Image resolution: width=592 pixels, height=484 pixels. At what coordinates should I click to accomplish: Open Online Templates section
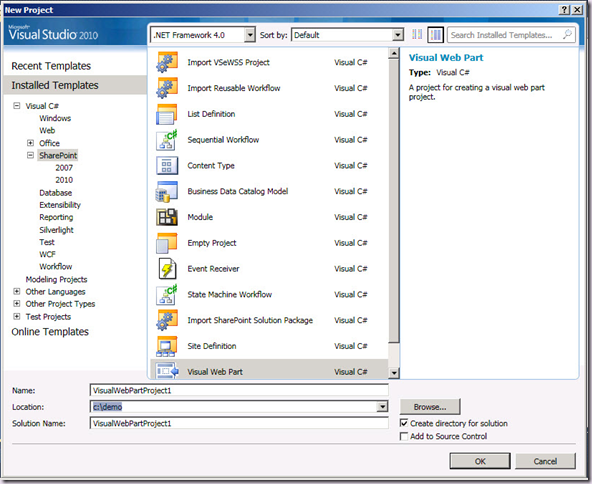(50, 332)
